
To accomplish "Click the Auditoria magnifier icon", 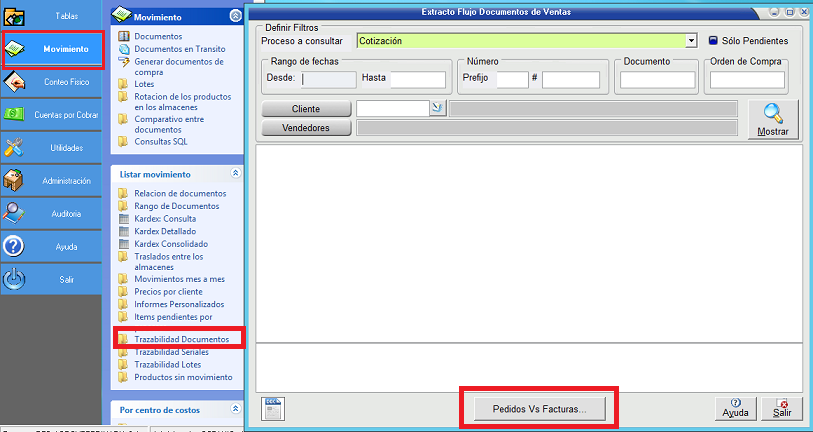I will pyautogui.click(x=15, y=214).
